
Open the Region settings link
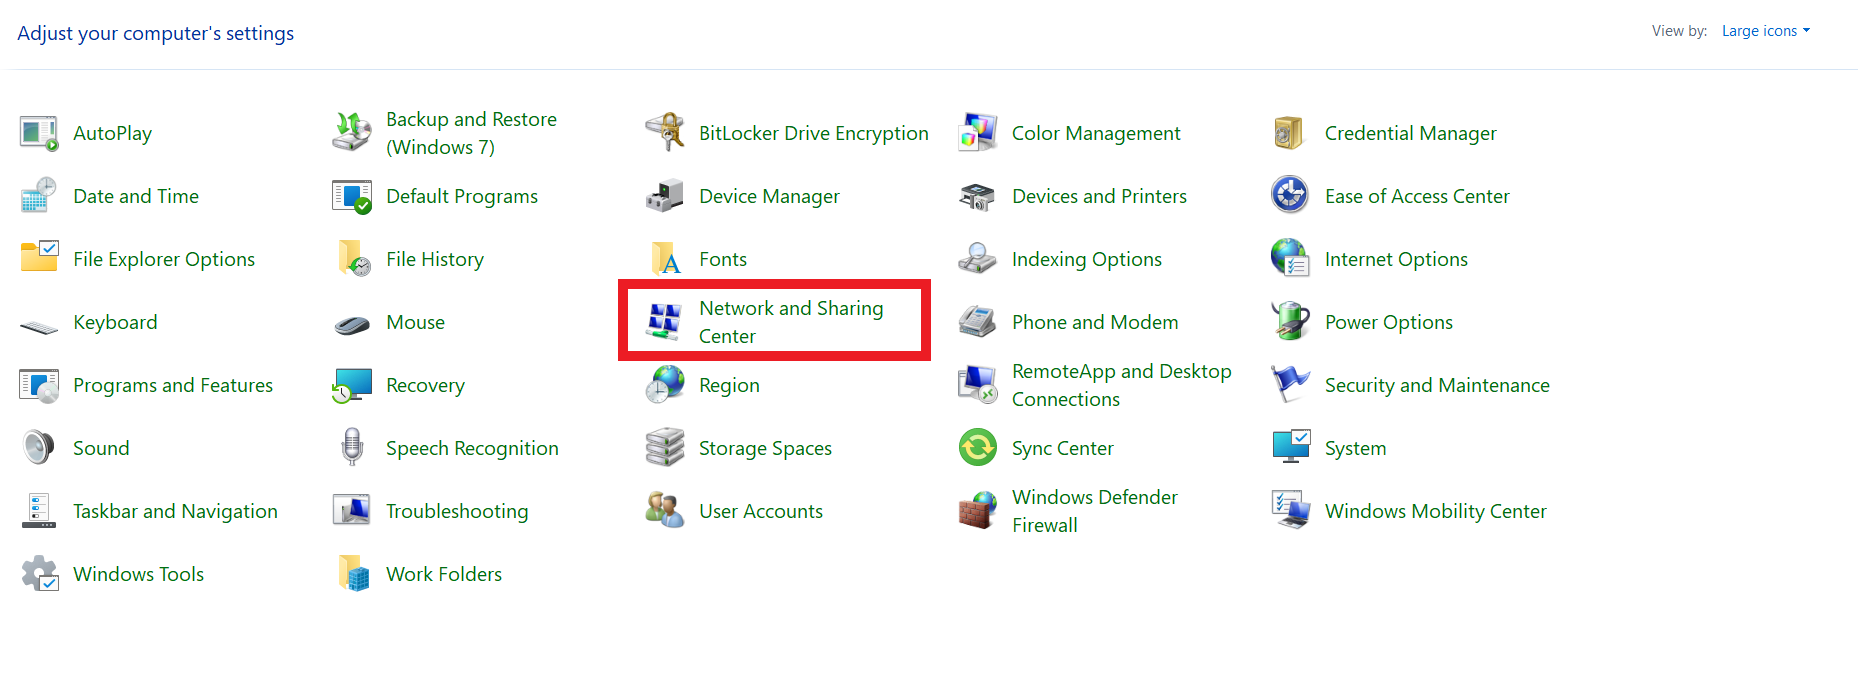[729, 385]
